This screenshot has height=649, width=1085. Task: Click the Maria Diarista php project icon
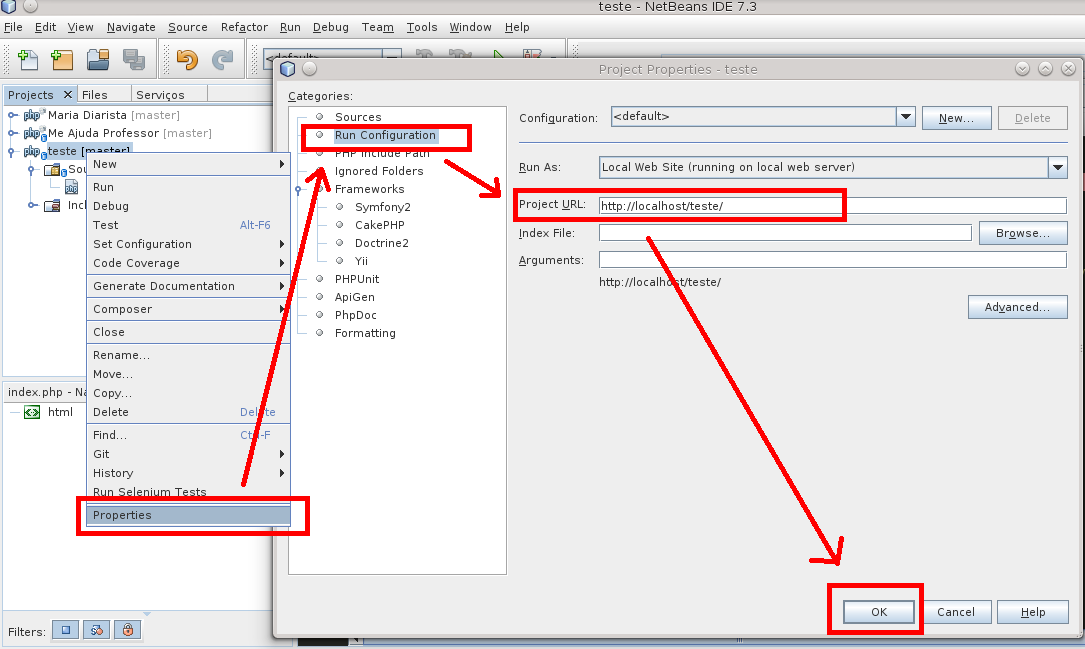[34, 115]
